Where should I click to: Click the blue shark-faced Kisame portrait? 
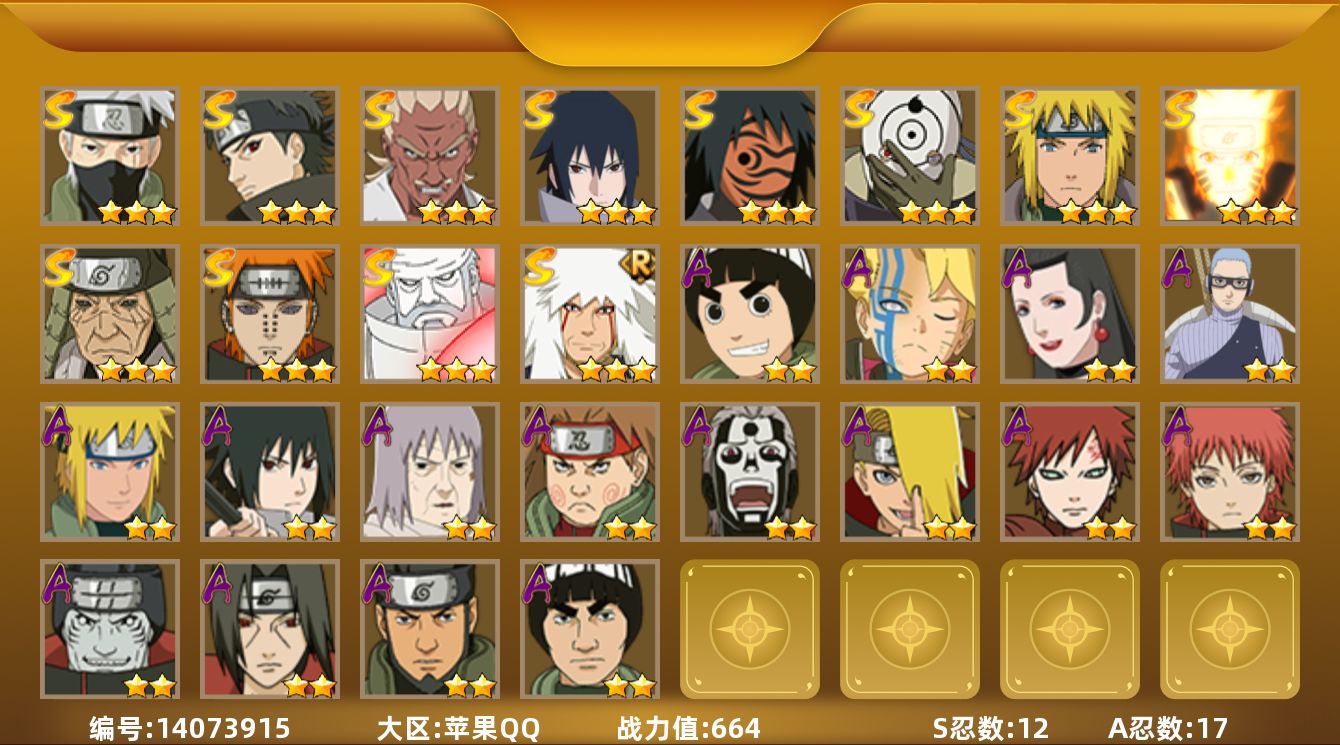(x=110, y=629)
